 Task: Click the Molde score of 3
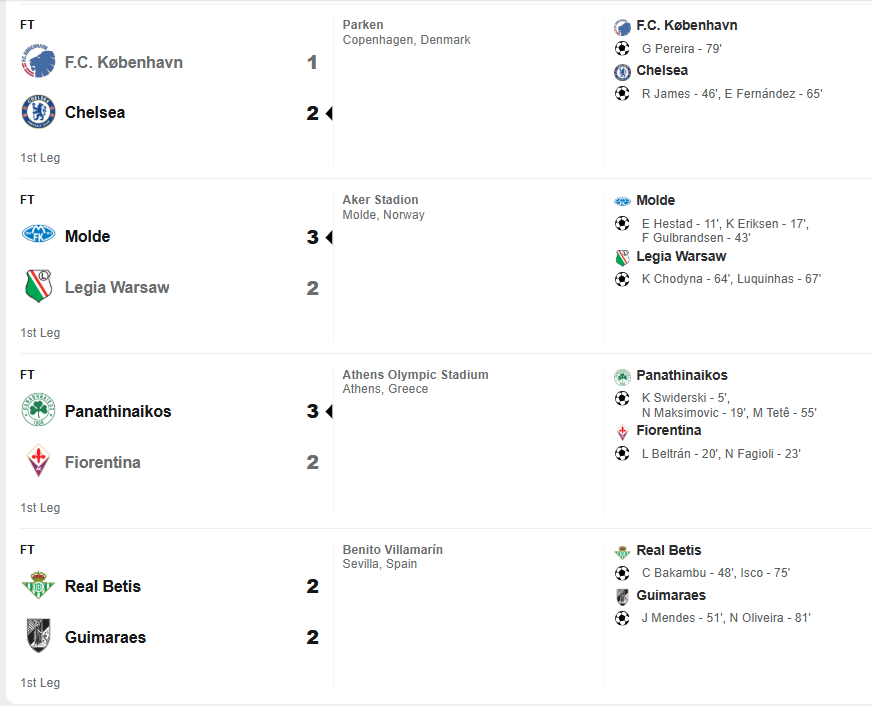coord(313,237)
